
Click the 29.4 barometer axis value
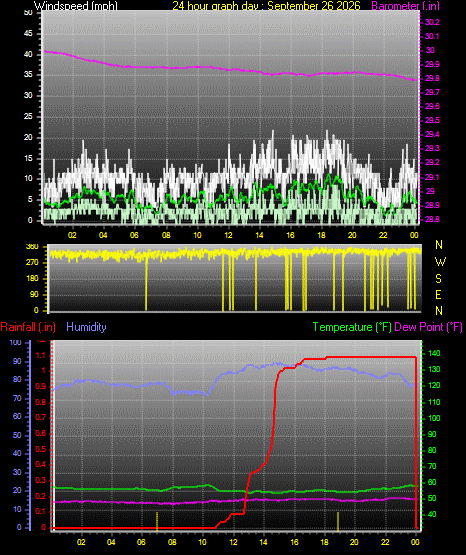click(x=432, y=134)
